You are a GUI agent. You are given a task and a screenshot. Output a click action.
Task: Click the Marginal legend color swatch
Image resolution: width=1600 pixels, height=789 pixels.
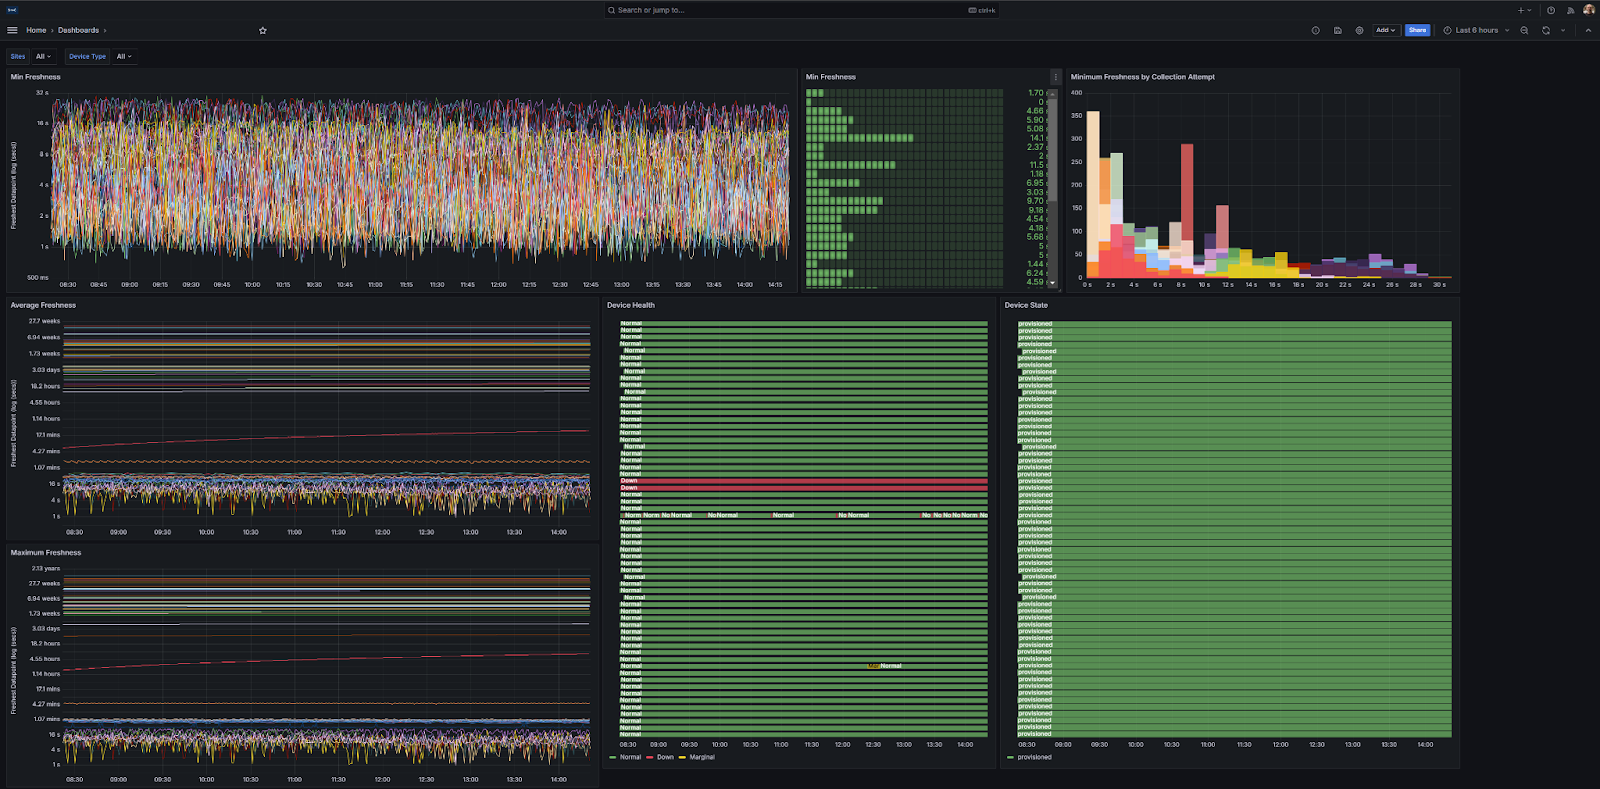tap(682, 757)
